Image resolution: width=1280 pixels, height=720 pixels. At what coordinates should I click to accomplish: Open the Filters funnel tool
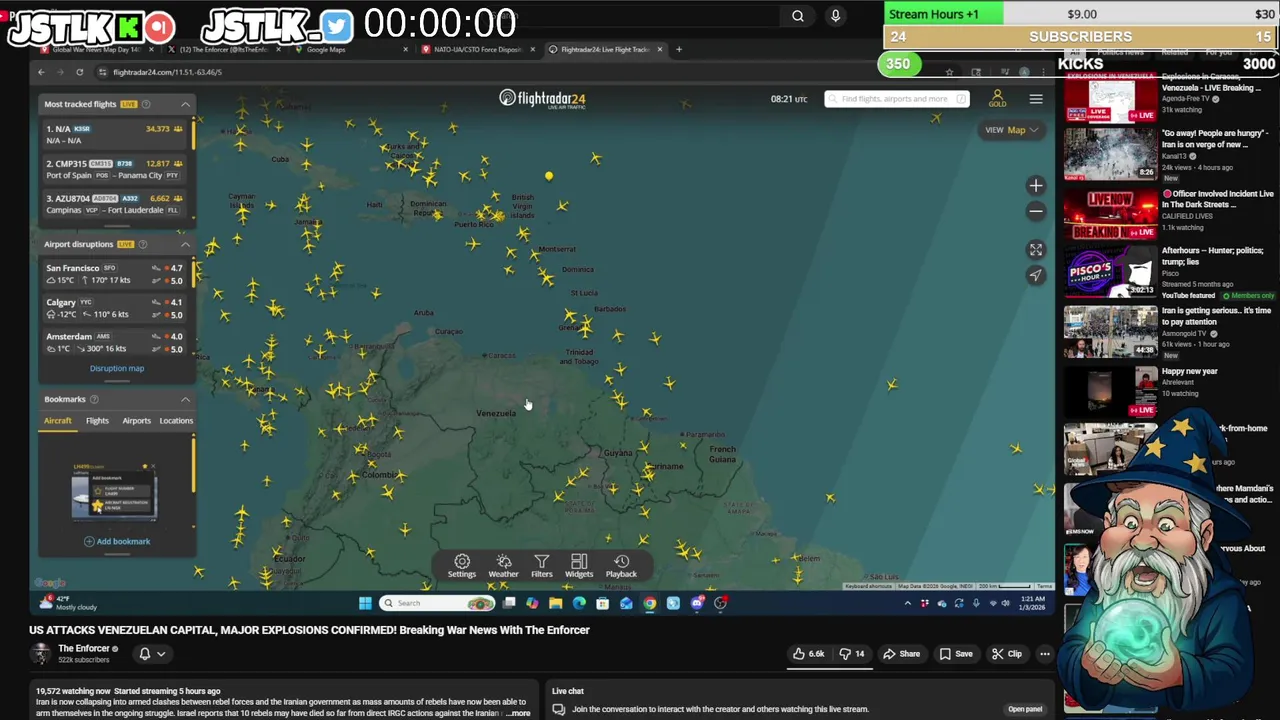click(541, 566)
